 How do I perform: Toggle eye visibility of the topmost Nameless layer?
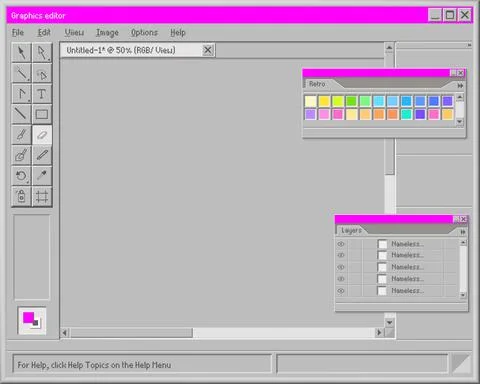pyautogui.click(x=341, y=244)
